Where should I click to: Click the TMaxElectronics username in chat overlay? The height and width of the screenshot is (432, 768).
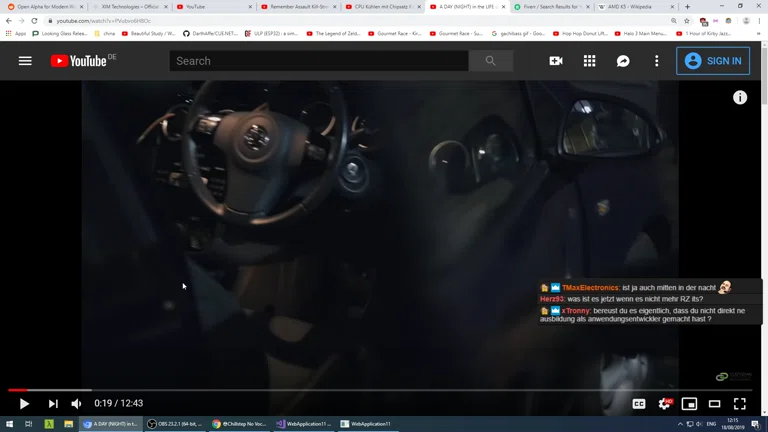pyautogui.click(x=590, y=288)
